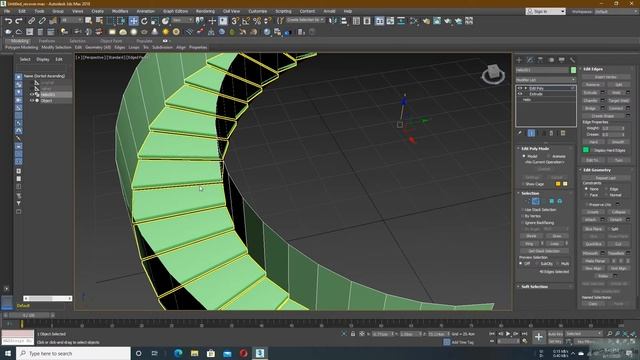The image size is (640, 360).
Task: Expand the Edit Poly modifier sub-levels
Action: tap(526, 88)
